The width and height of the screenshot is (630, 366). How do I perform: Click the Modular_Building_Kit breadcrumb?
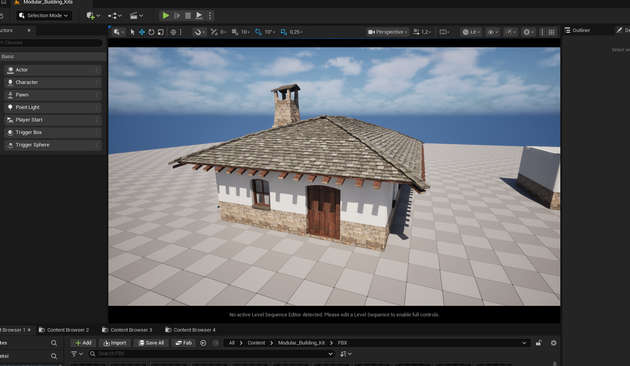pos(301,343)
